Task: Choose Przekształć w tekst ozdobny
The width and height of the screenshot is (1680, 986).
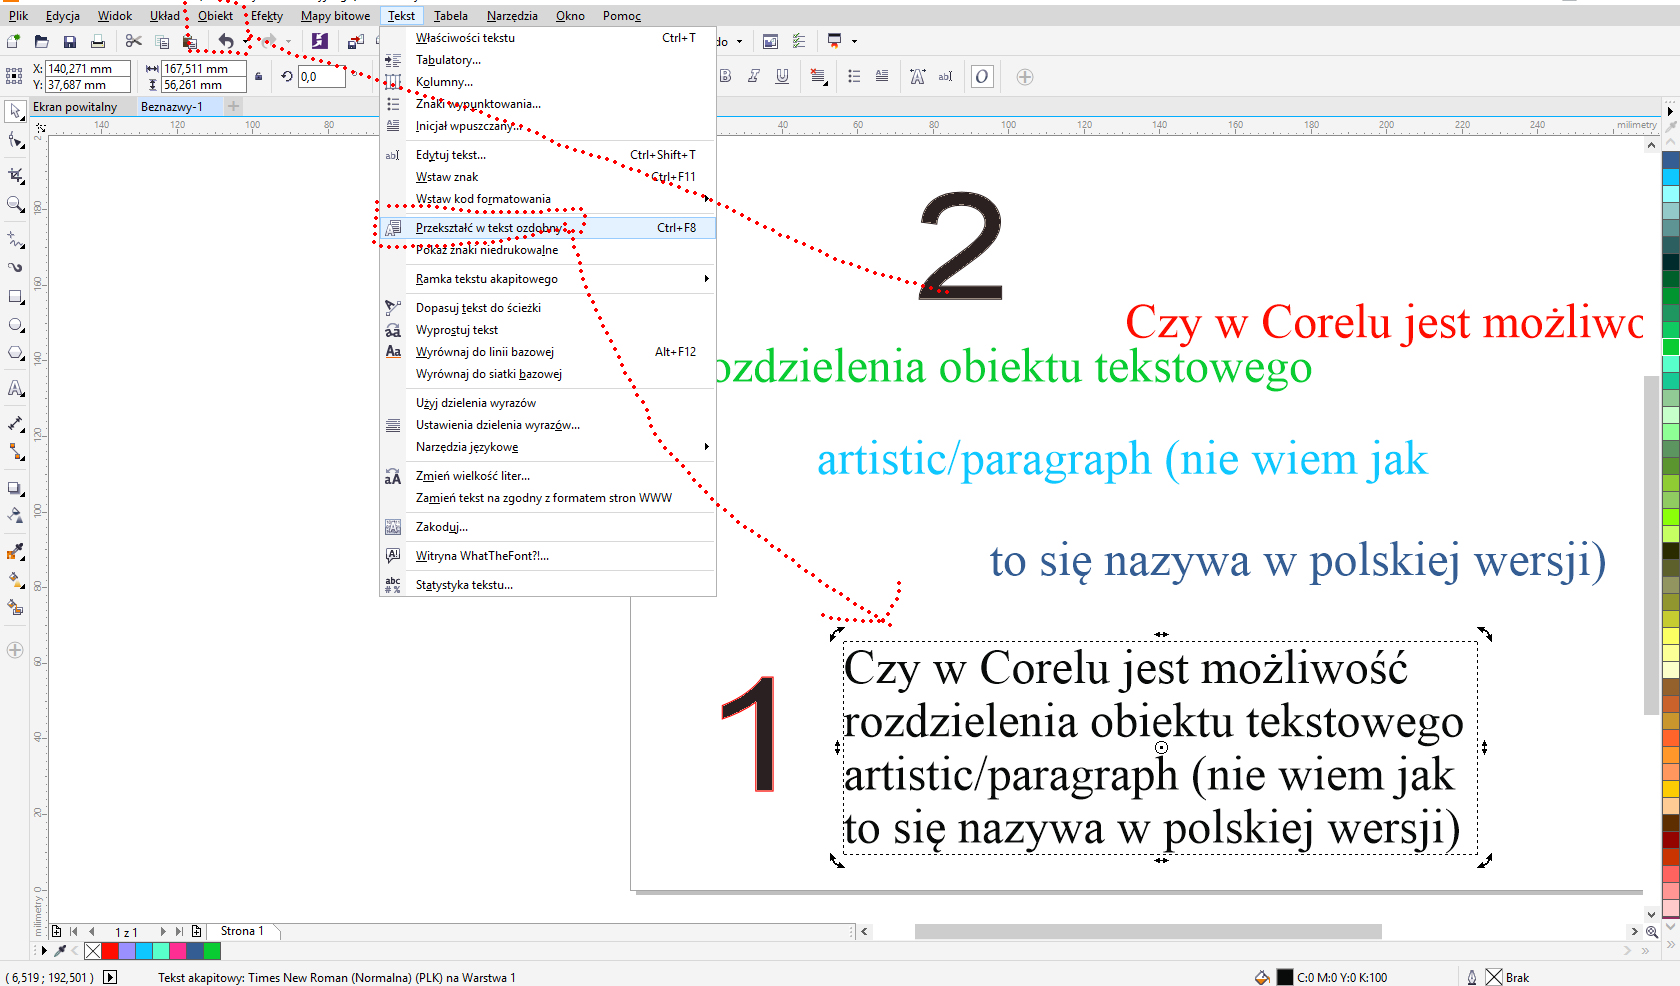Action: [x=488, y=228]
